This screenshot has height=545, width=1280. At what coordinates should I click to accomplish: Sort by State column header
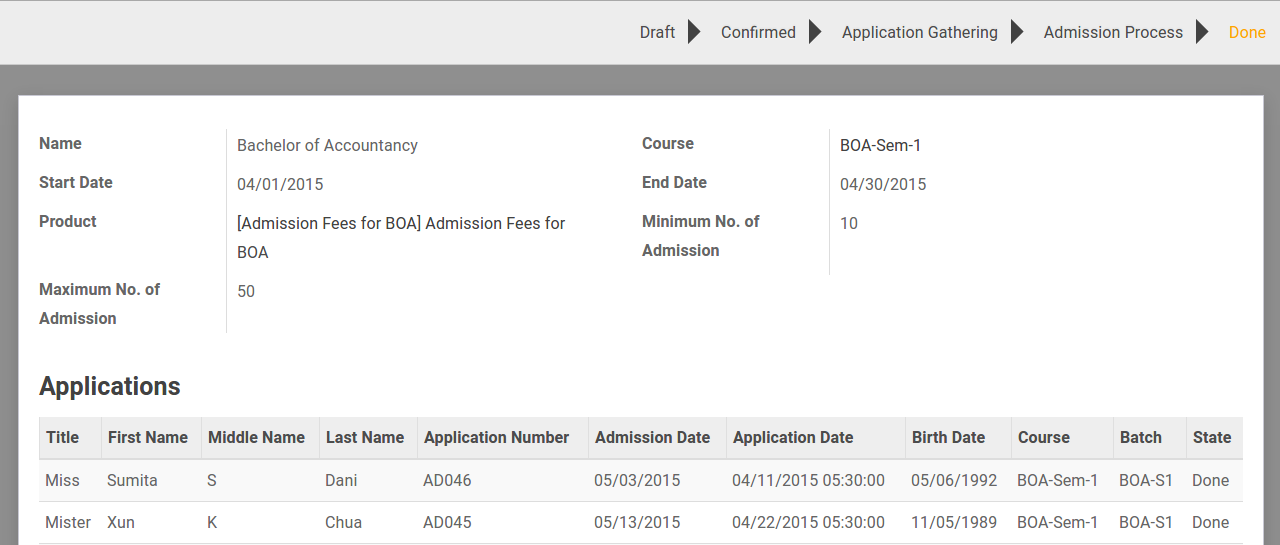[1214, 438]
